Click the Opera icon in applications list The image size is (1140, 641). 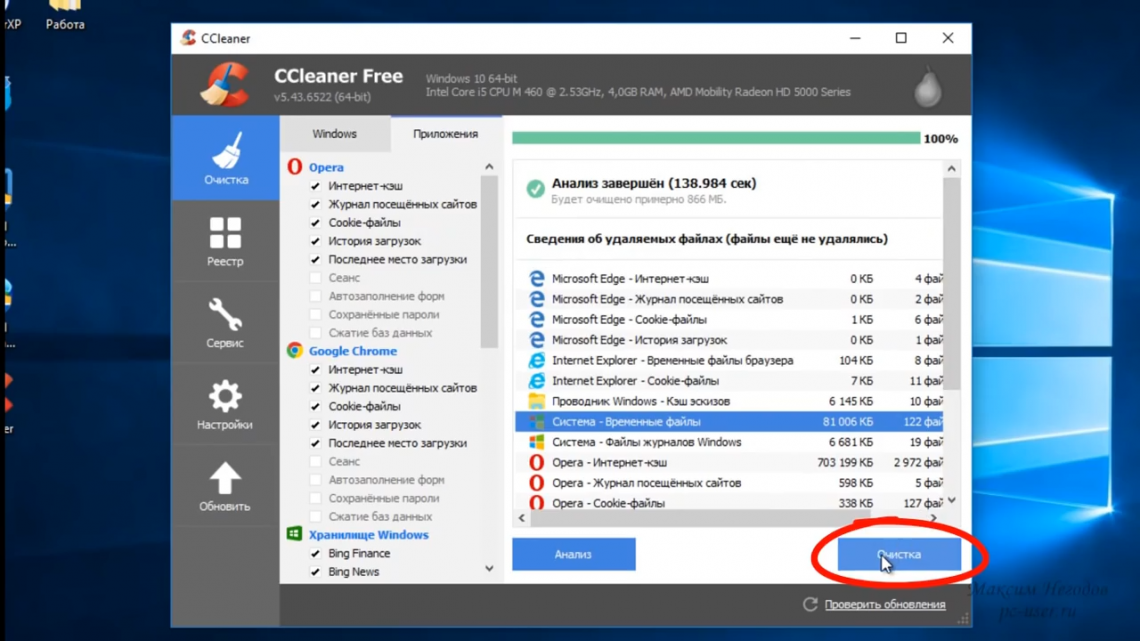[x=294, y=166]
